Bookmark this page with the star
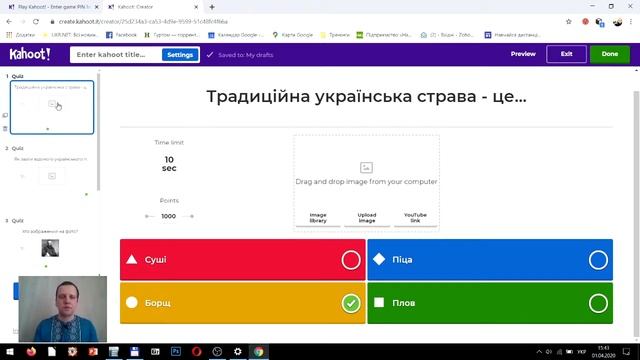This screenshot has height=360, width=640. [x=569, y=22]
